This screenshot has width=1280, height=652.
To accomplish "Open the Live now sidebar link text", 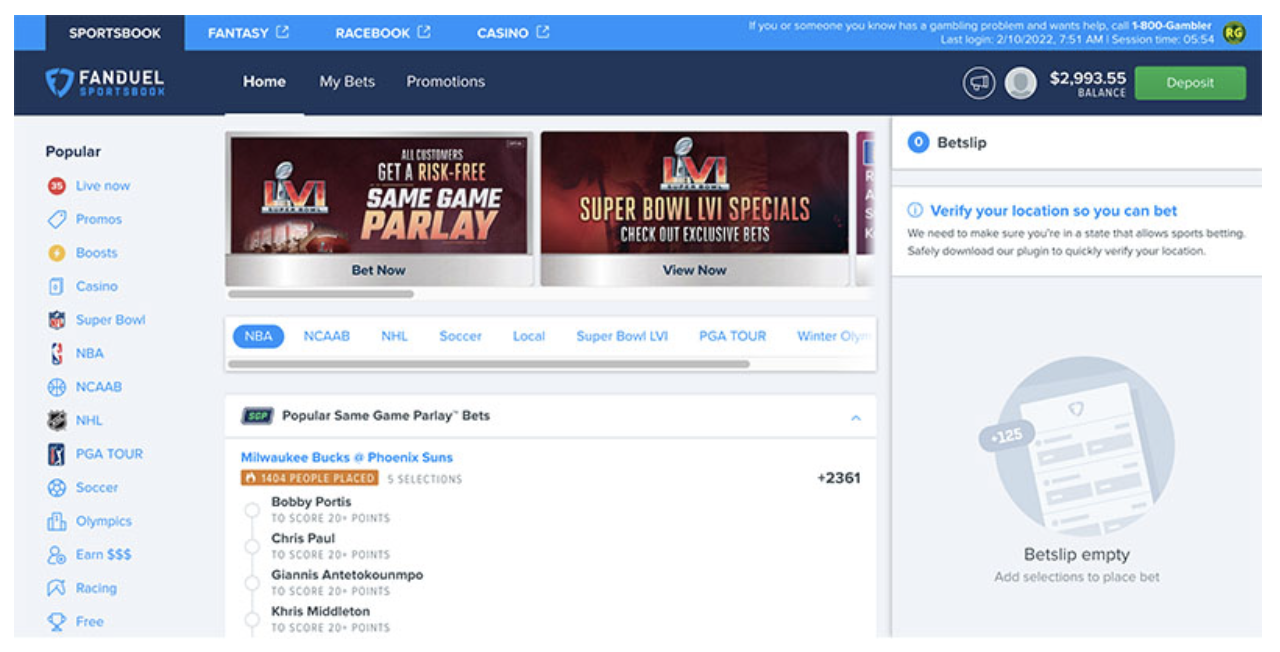I will click(103, 186).
